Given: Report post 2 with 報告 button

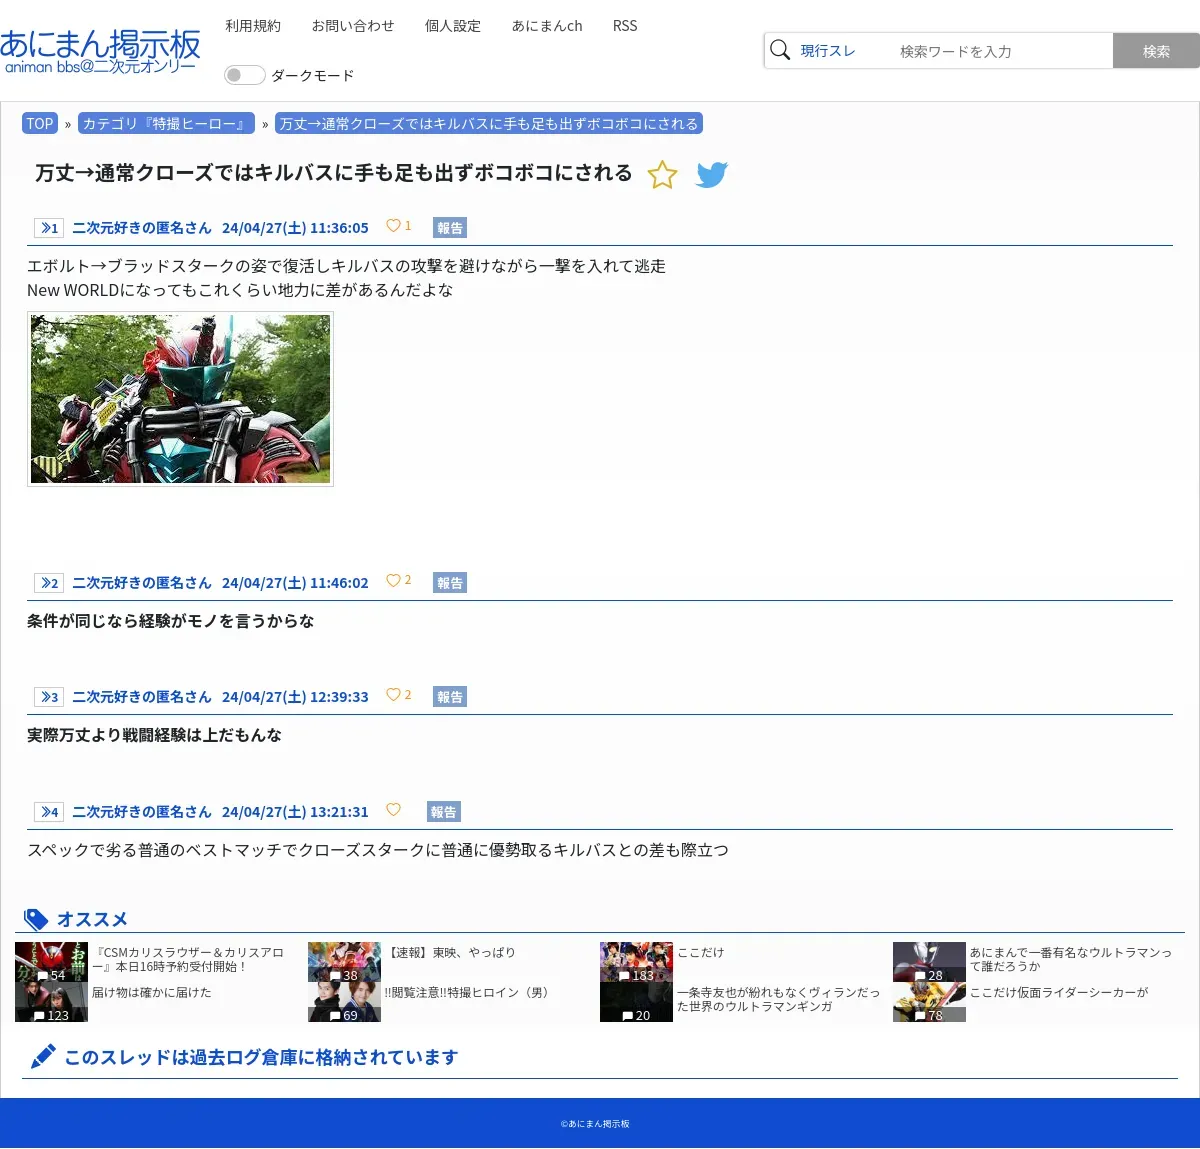Looking at the screenshot, I should [x=450, y=583].
